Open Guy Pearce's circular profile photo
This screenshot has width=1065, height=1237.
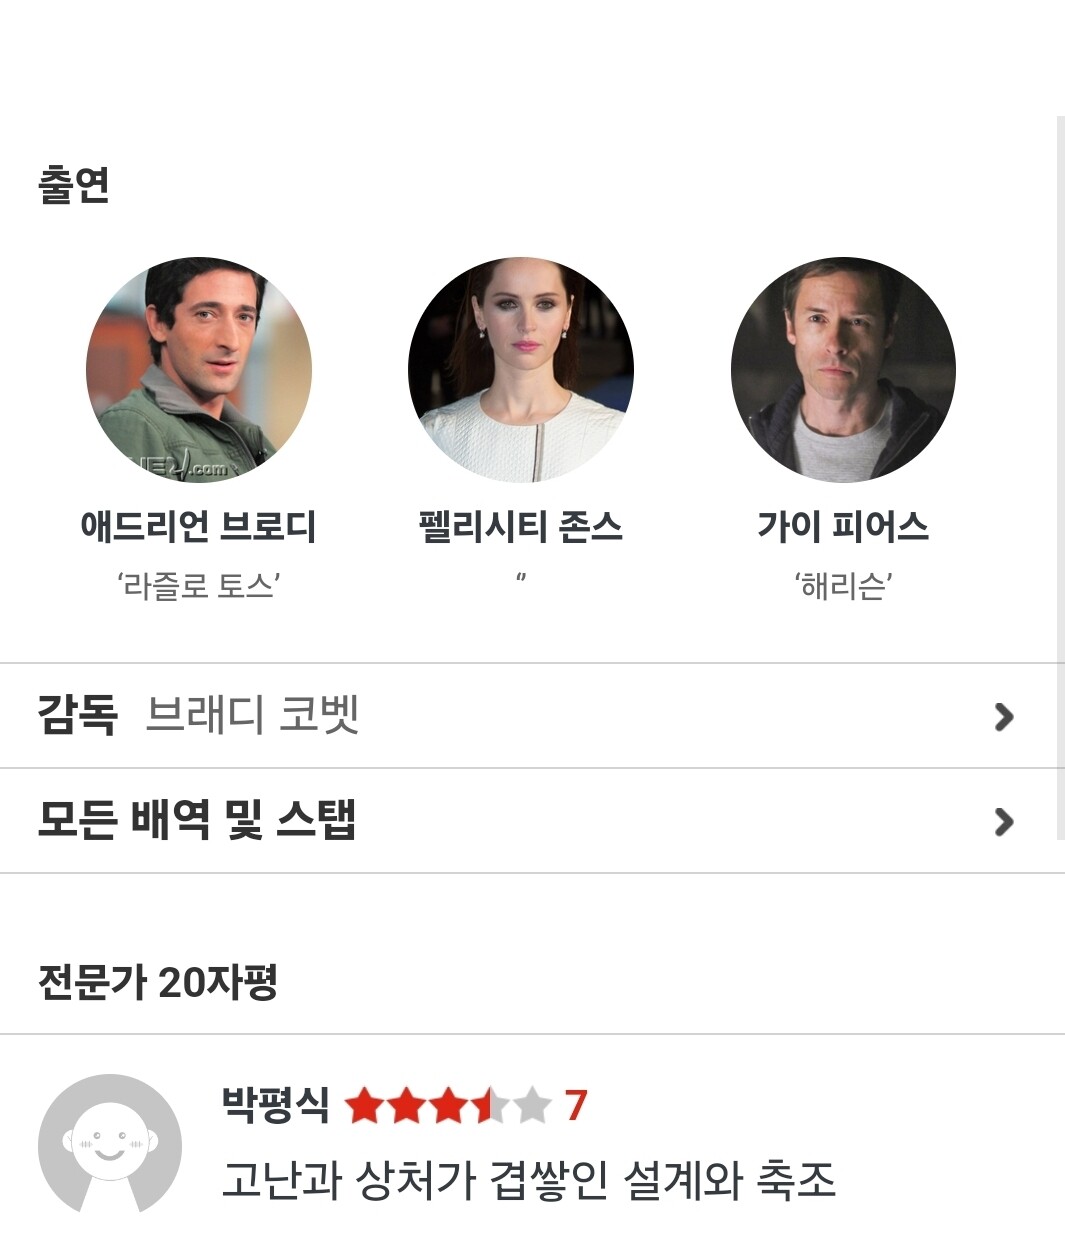pyautogui.click(x=843, y=370)
